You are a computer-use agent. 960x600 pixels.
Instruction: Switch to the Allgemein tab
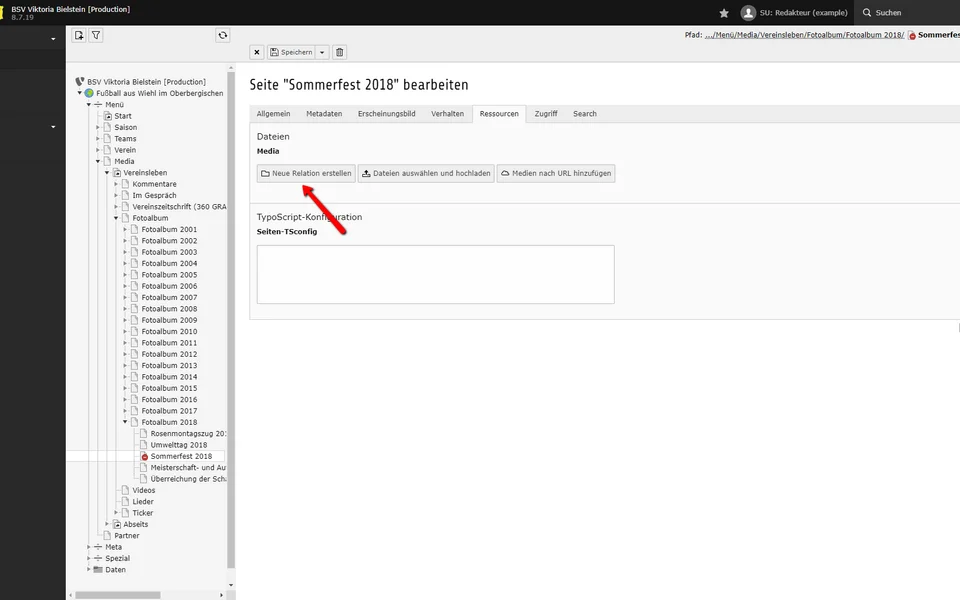273,114
